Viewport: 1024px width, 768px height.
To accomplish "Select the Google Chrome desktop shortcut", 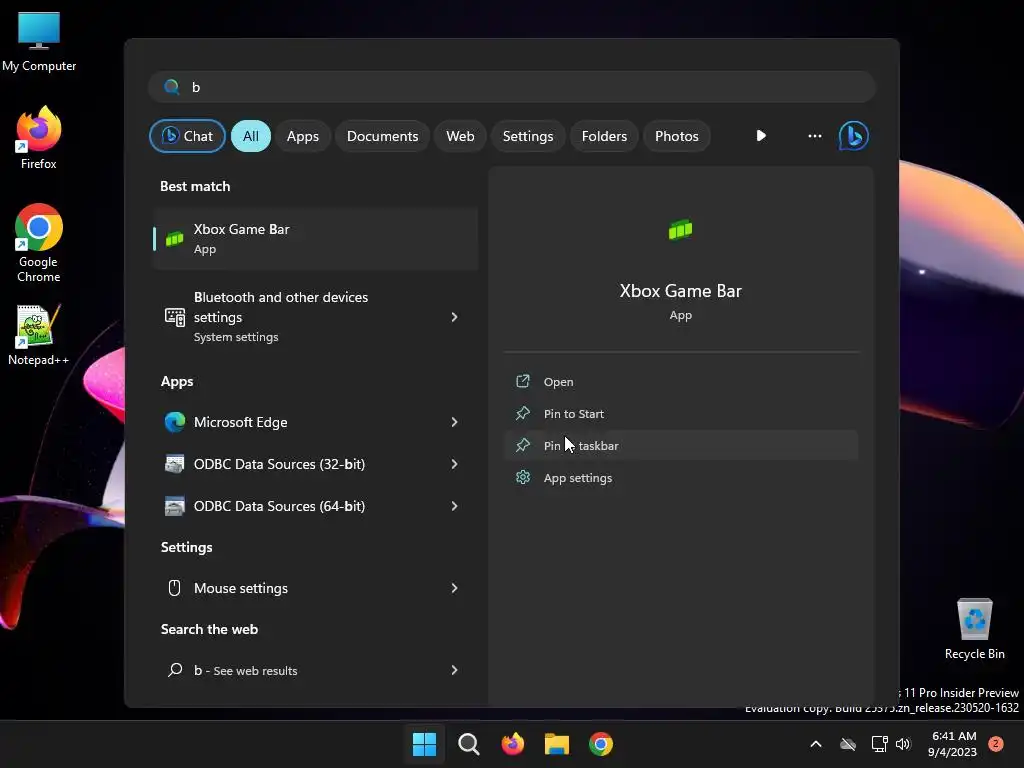I will (39, 243).
